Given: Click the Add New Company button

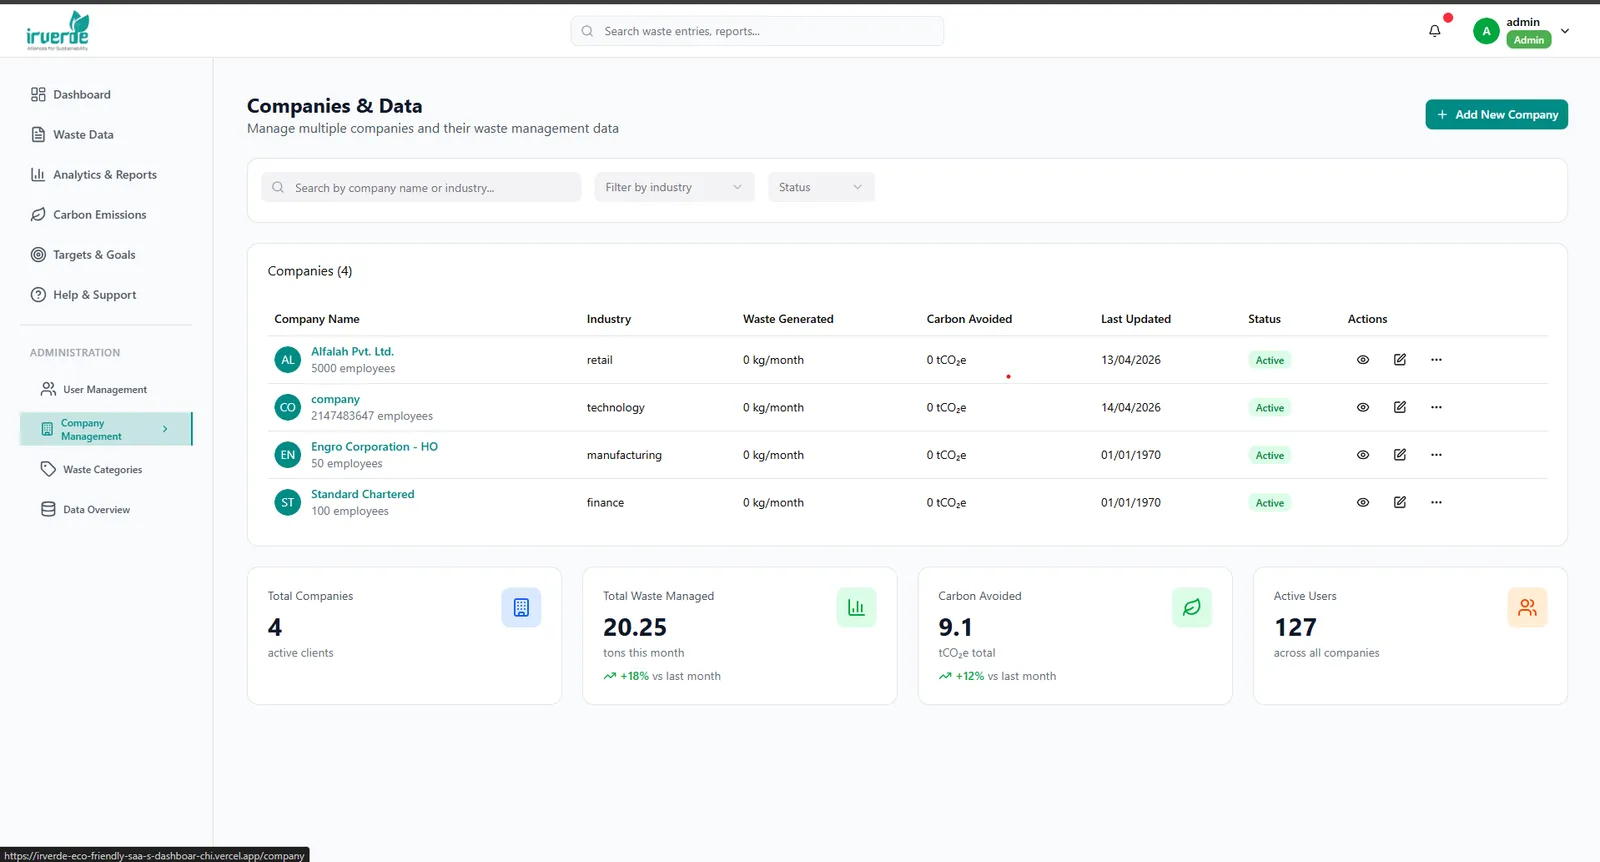Looking at the screenshot, I should click(x=1496, y=115).
